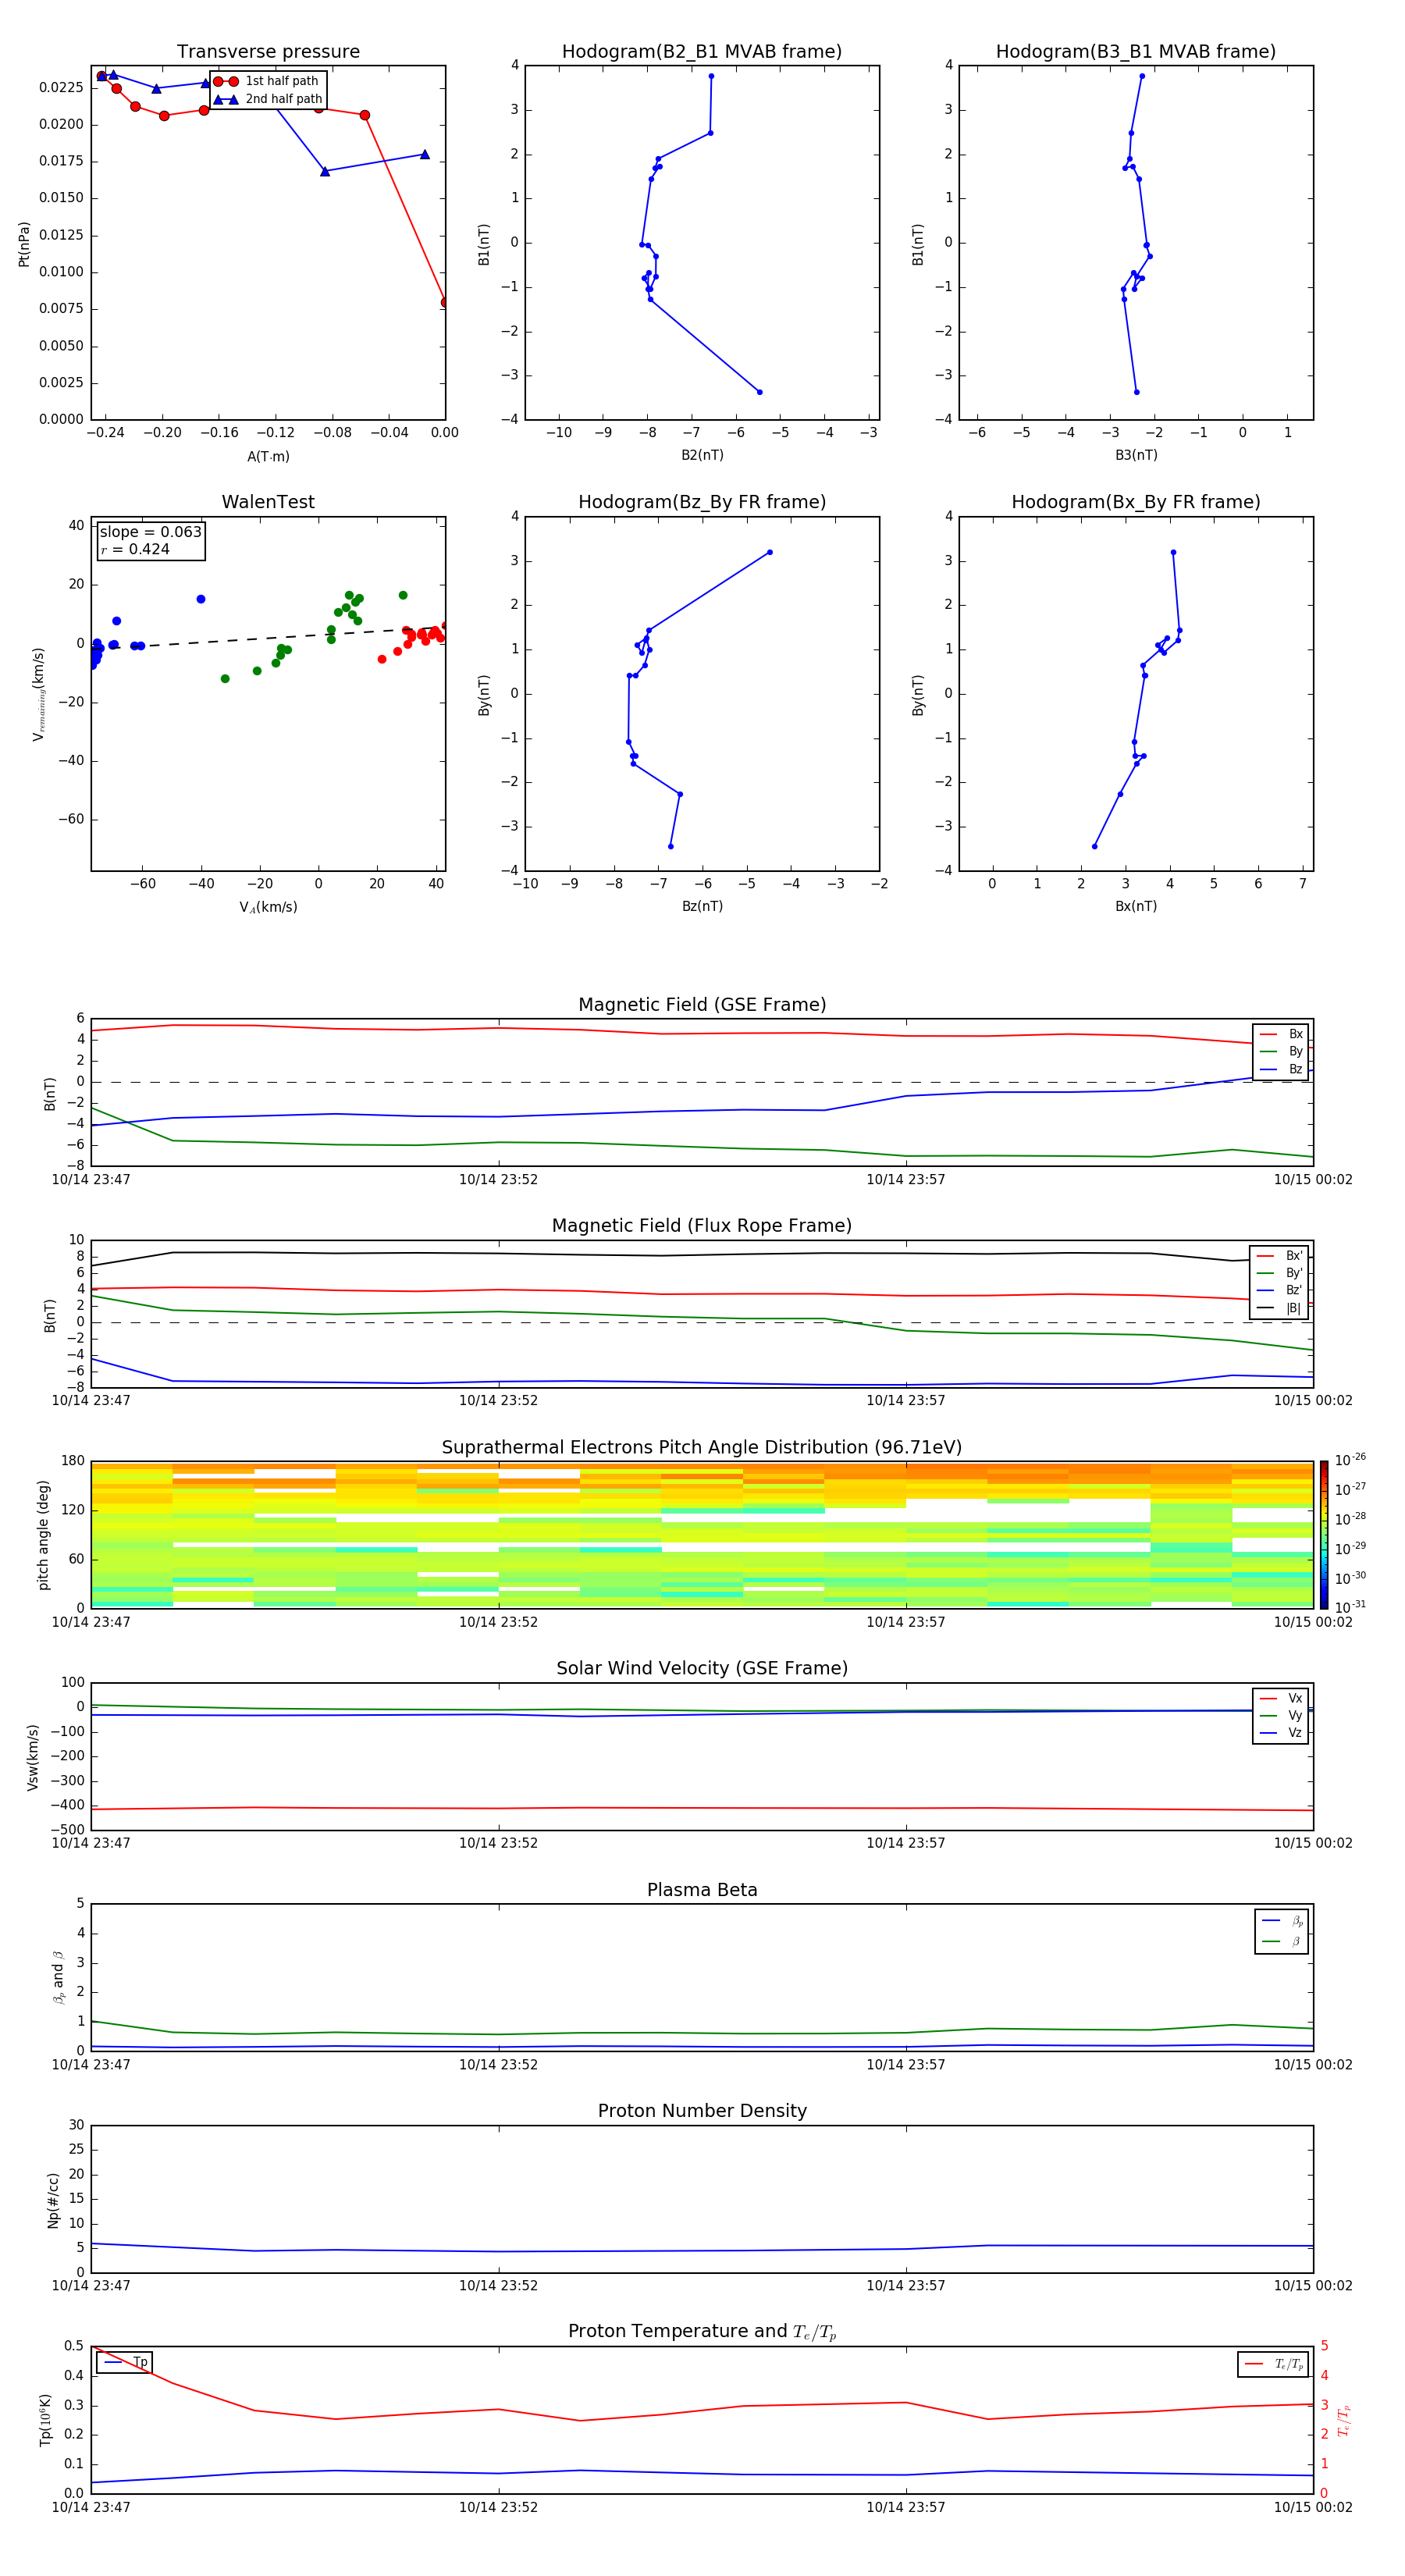Click the B3(nT) x-axis label

click(x=1136, y=455)
